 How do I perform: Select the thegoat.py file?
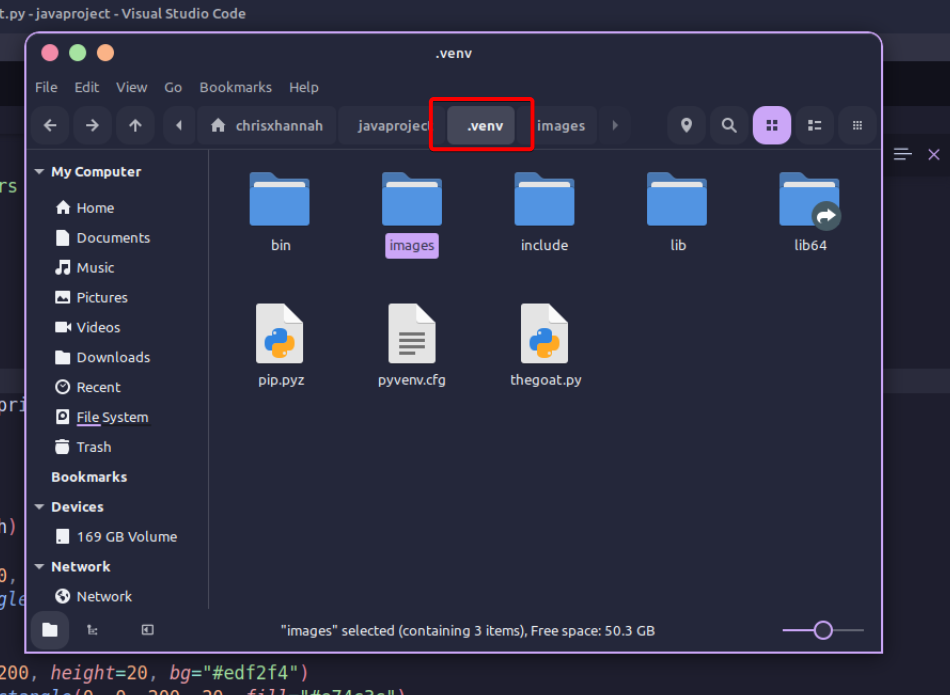click(x=545, y=345)
